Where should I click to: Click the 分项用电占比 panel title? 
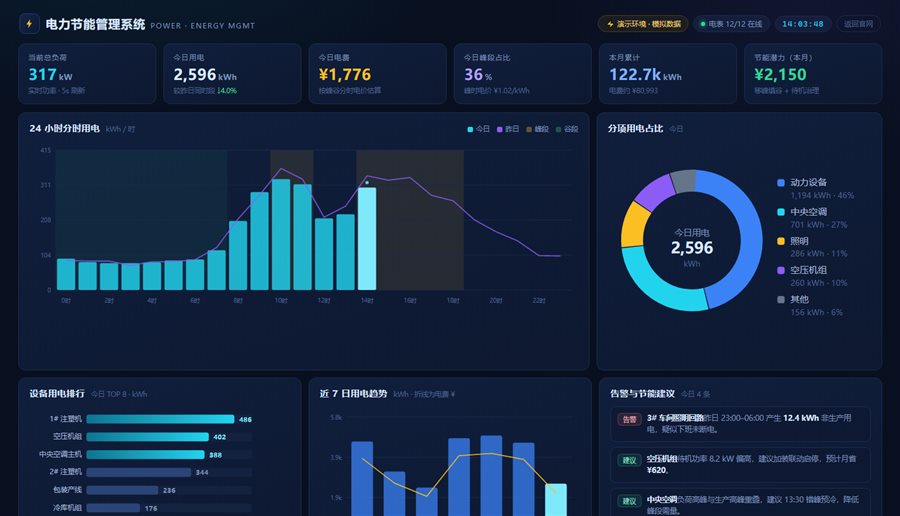pyautogui.click(x=635, y=129)
